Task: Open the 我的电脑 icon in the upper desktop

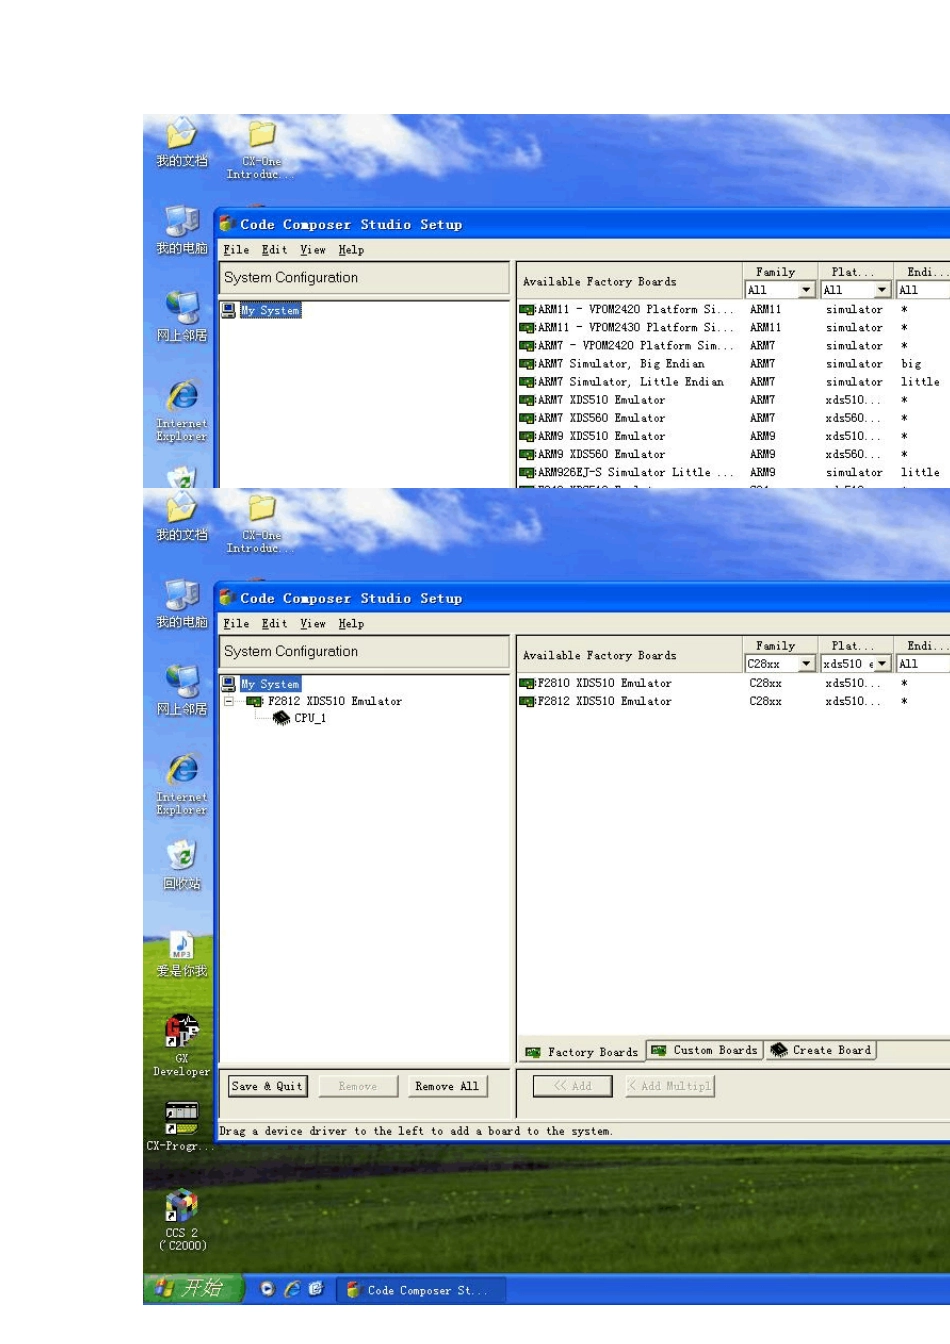Action: [x=182, y=230]
